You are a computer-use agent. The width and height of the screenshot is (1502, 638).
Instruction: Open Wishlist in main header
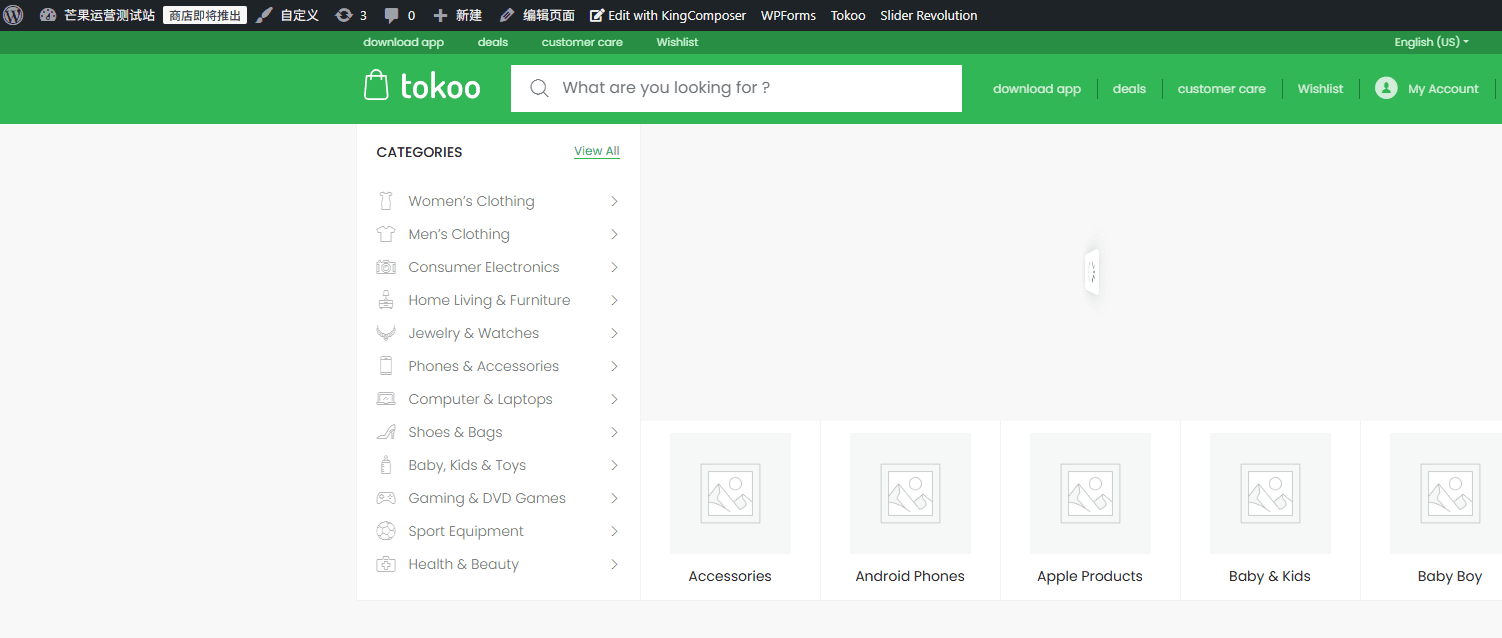pos(1320,88)
